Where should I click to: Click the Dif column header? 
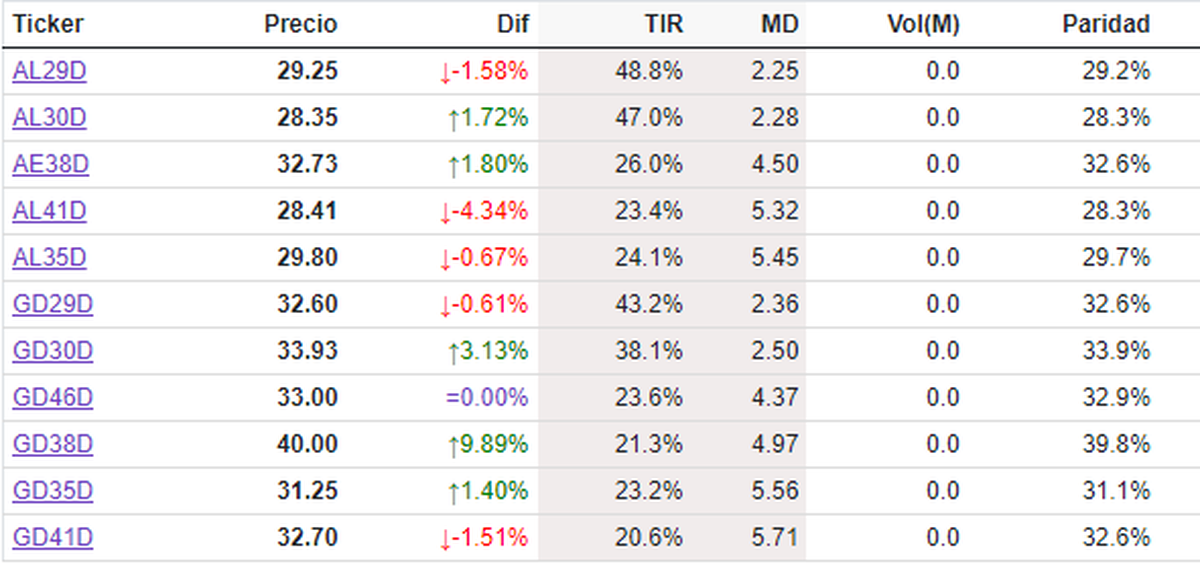(511, 24)
